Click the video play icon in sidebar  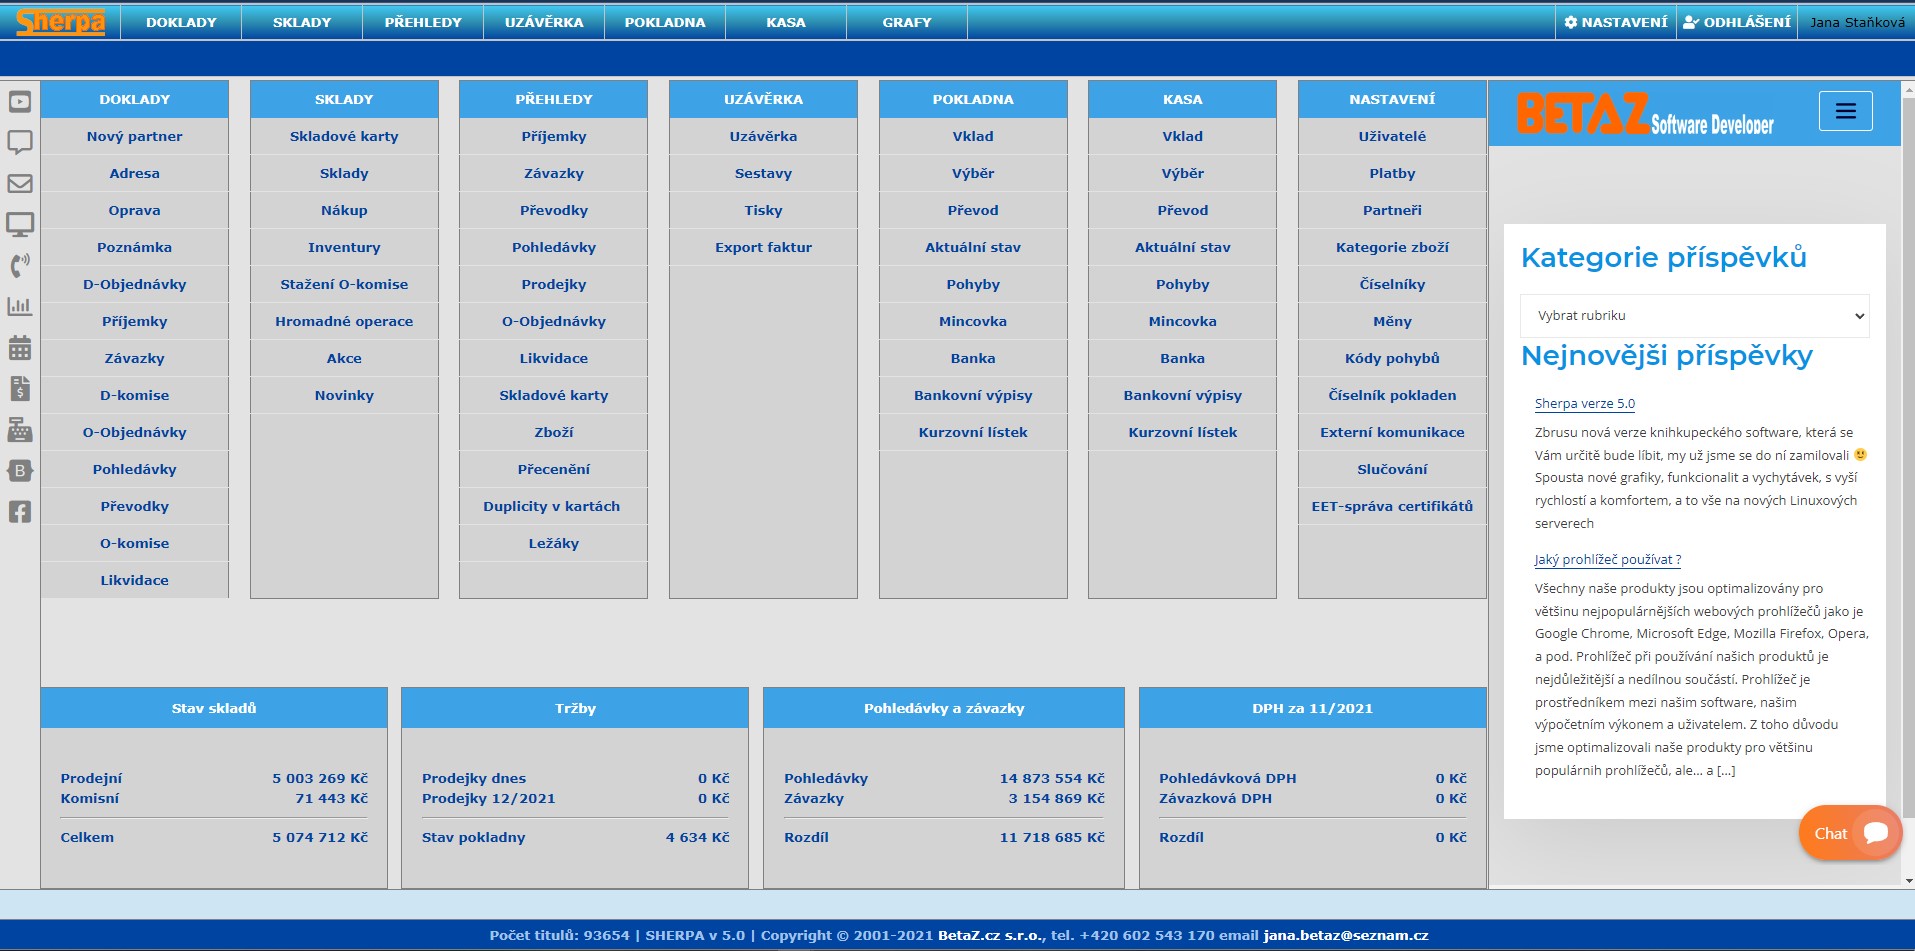(x=20, y=101)
